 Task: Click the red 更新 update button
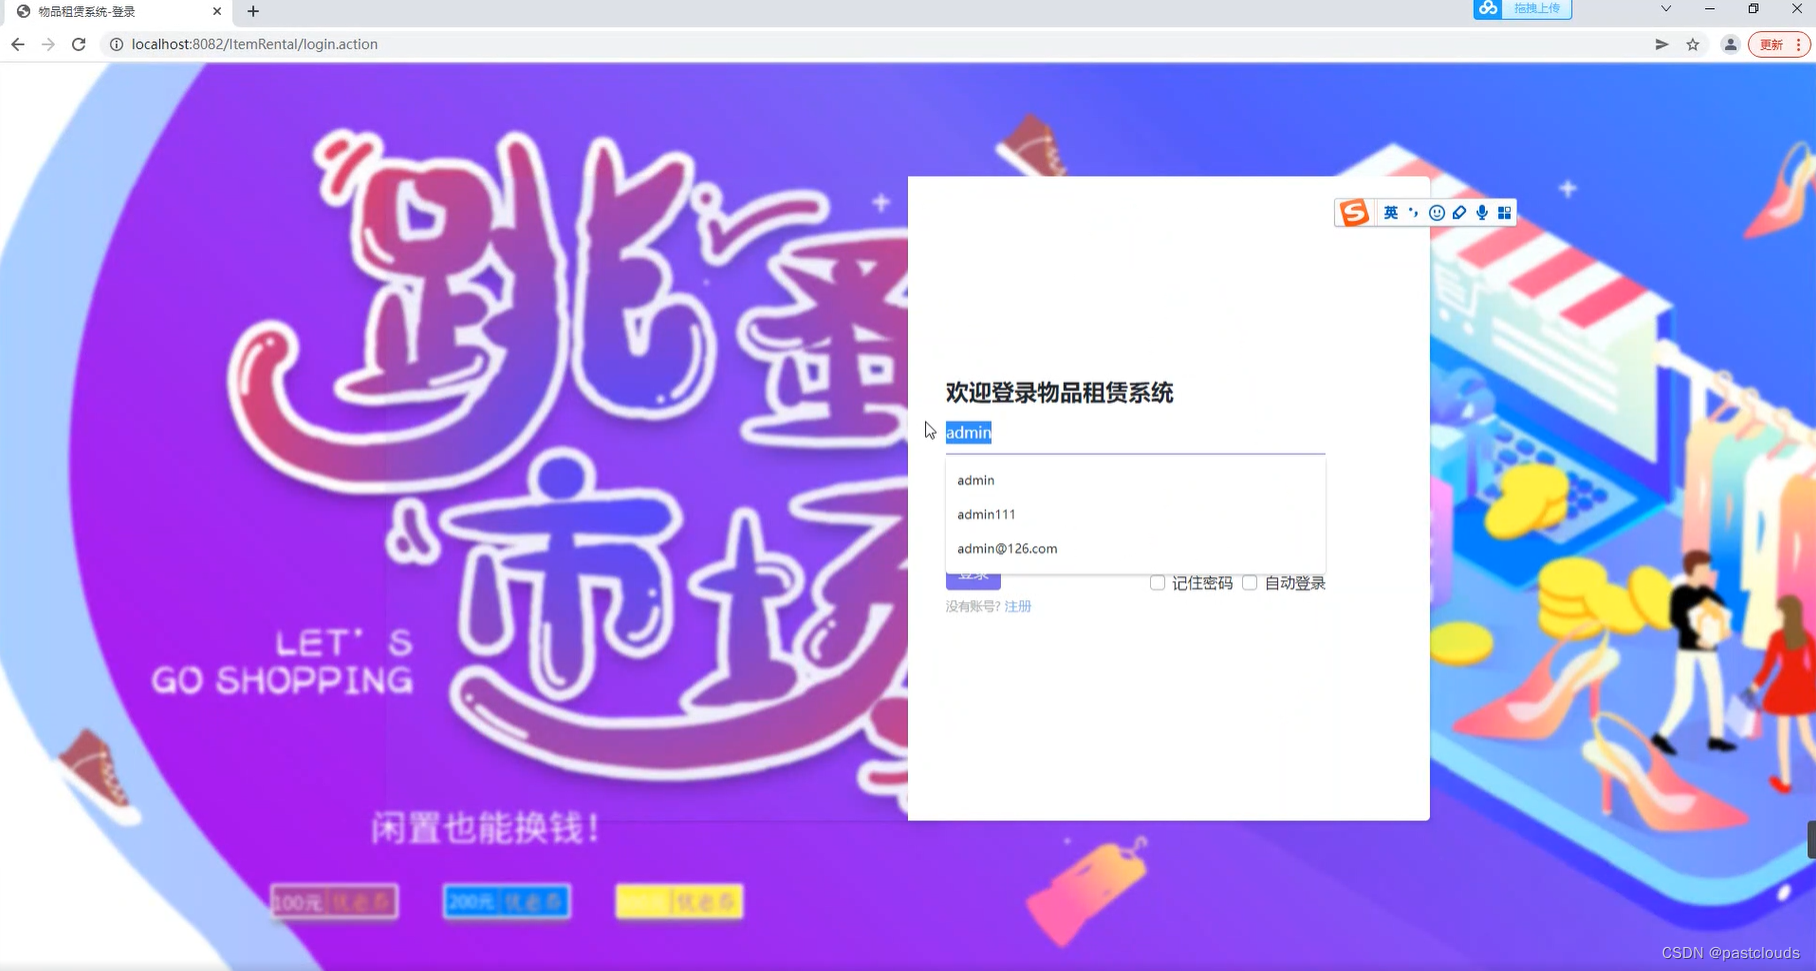(x=1773, y=44)
